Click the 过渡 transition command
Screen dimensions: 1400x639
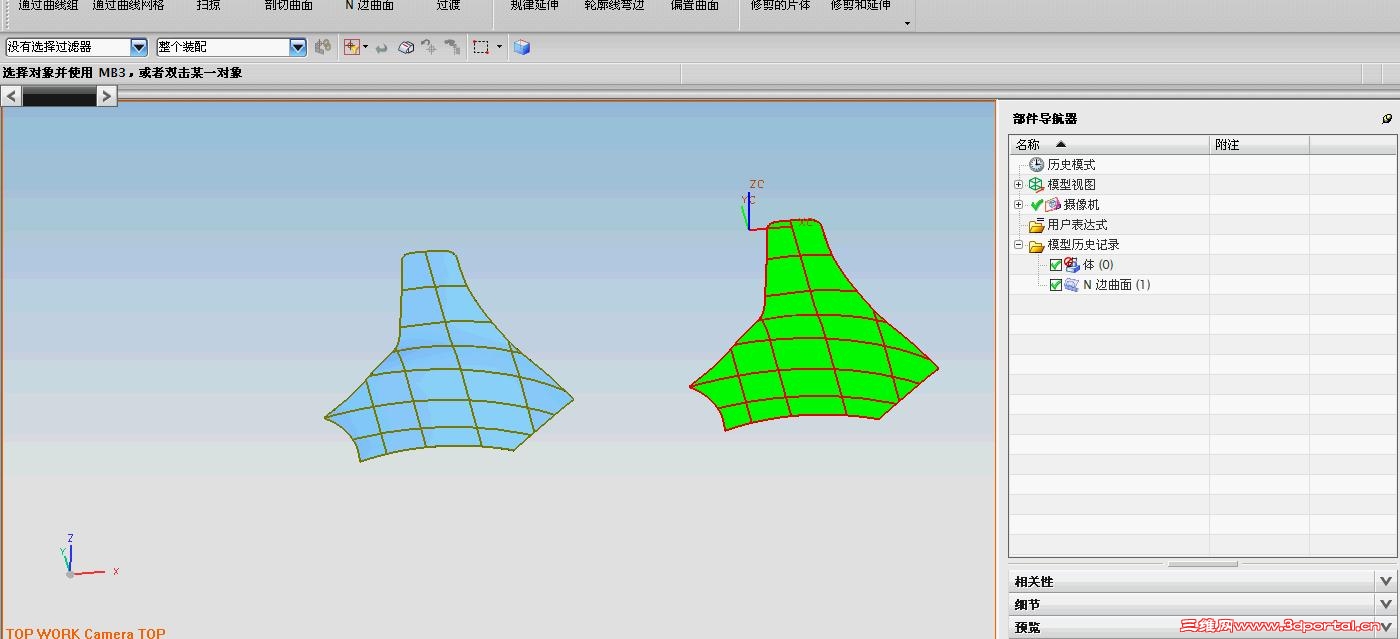pos(449,6)
